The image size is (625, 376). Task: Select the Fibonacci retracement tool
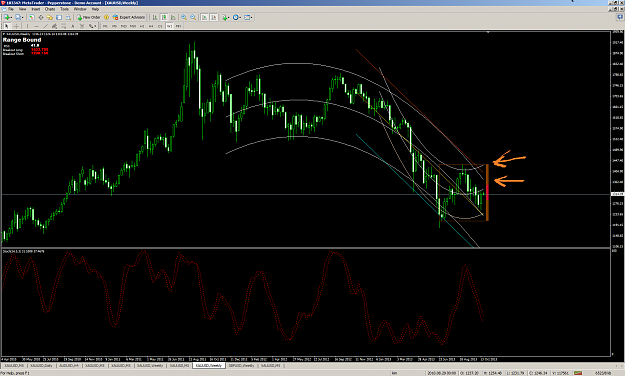point(63,26)
